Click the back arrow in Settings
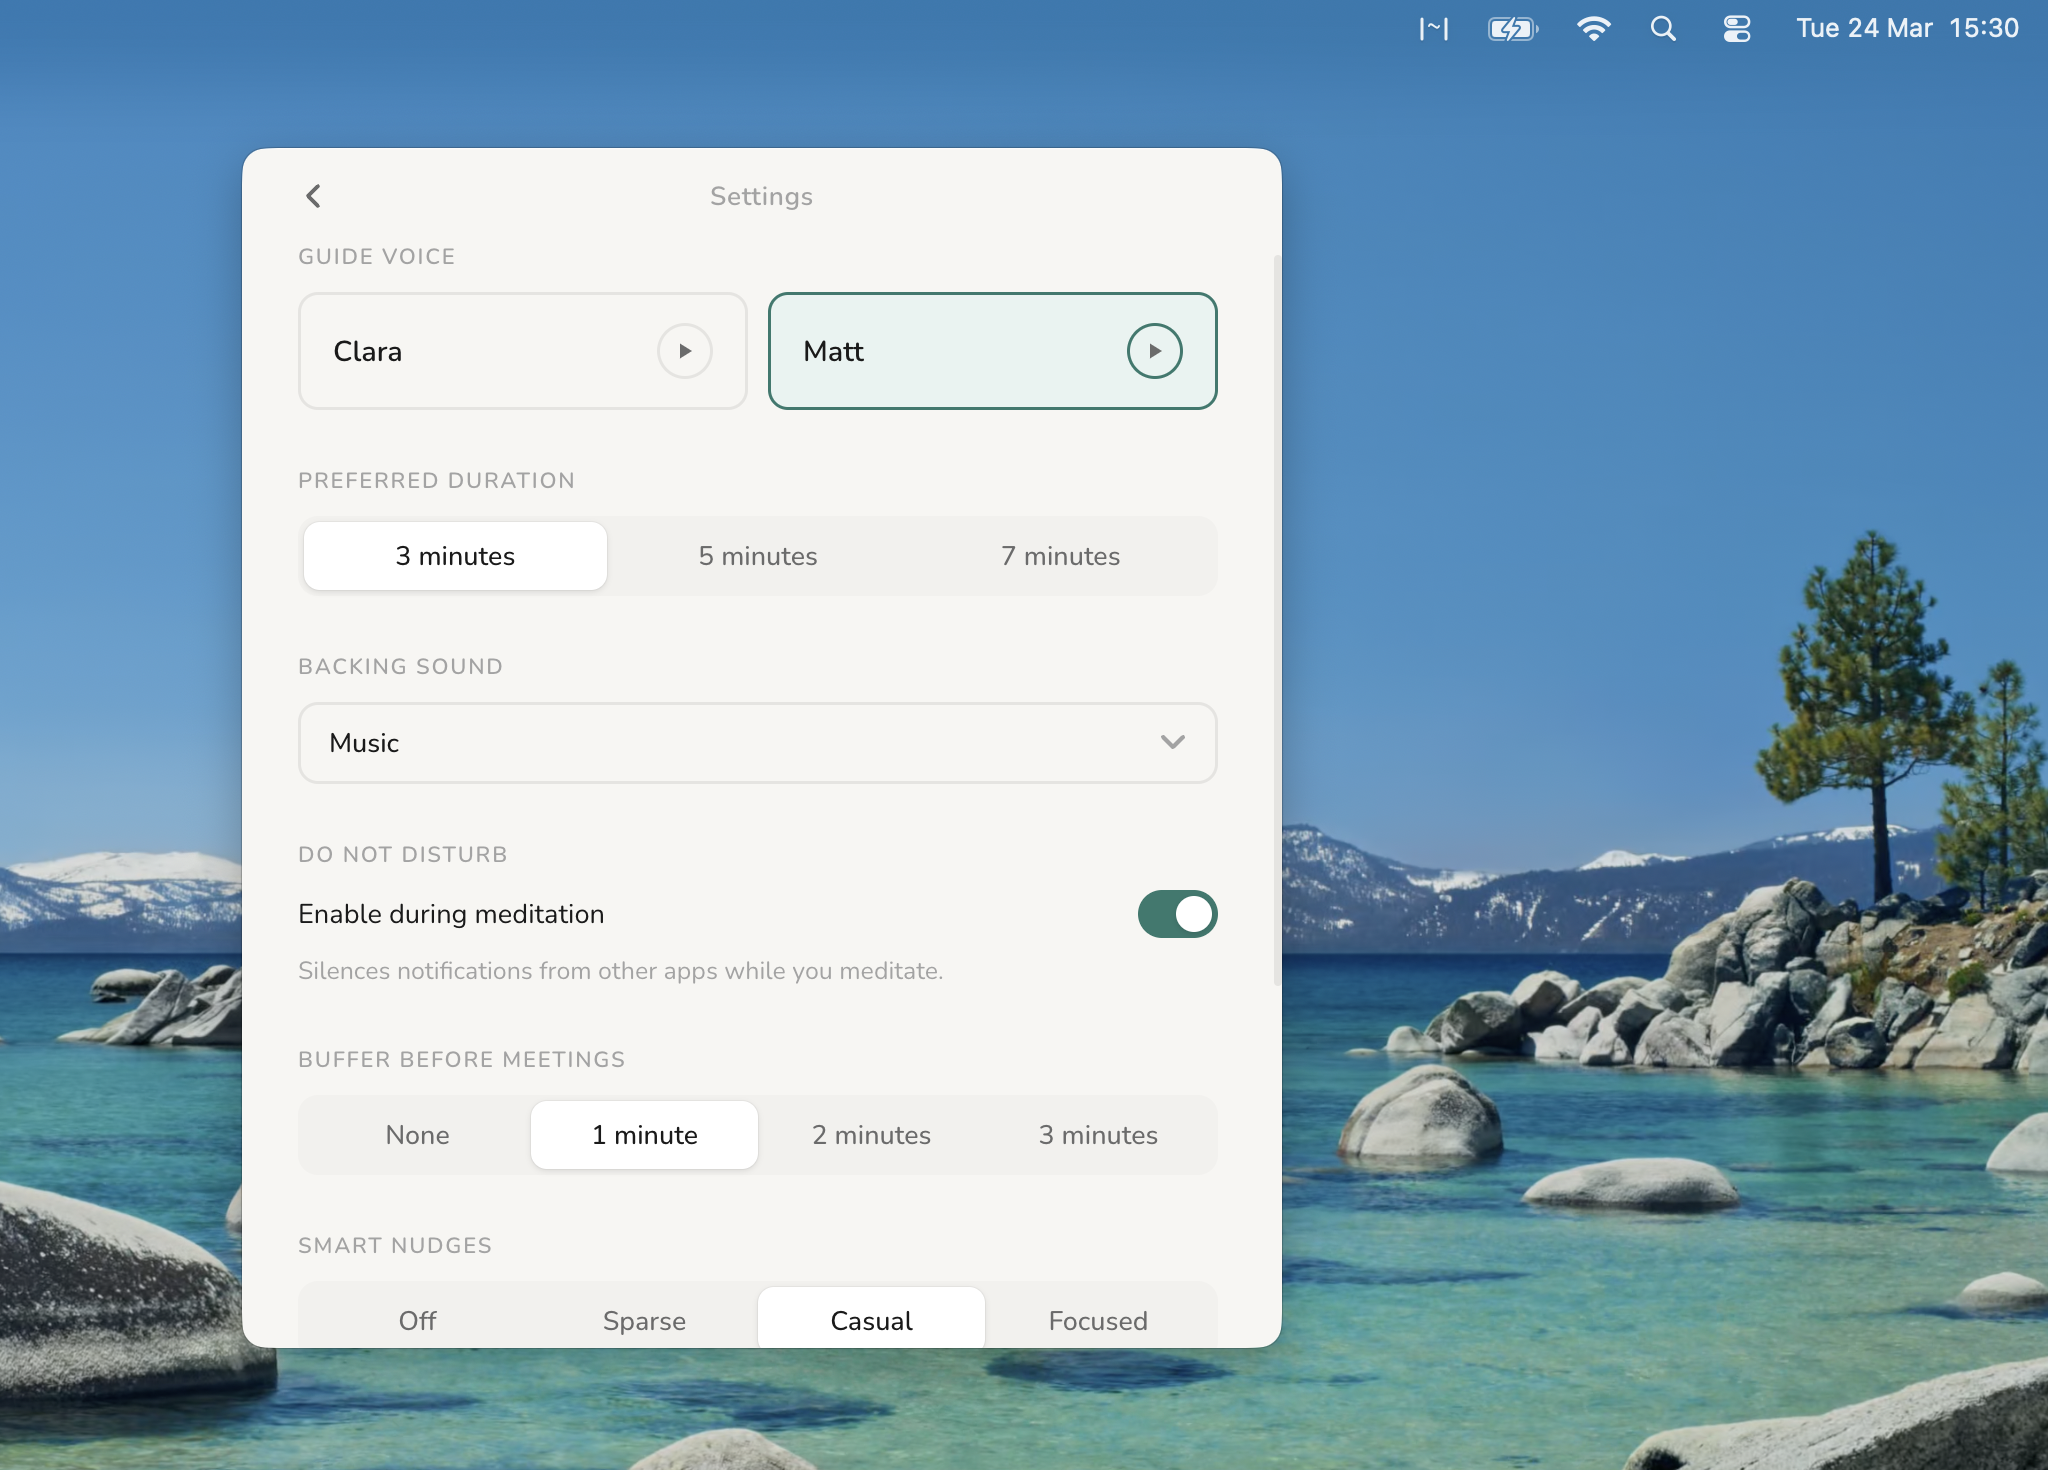 coord(313,196)
